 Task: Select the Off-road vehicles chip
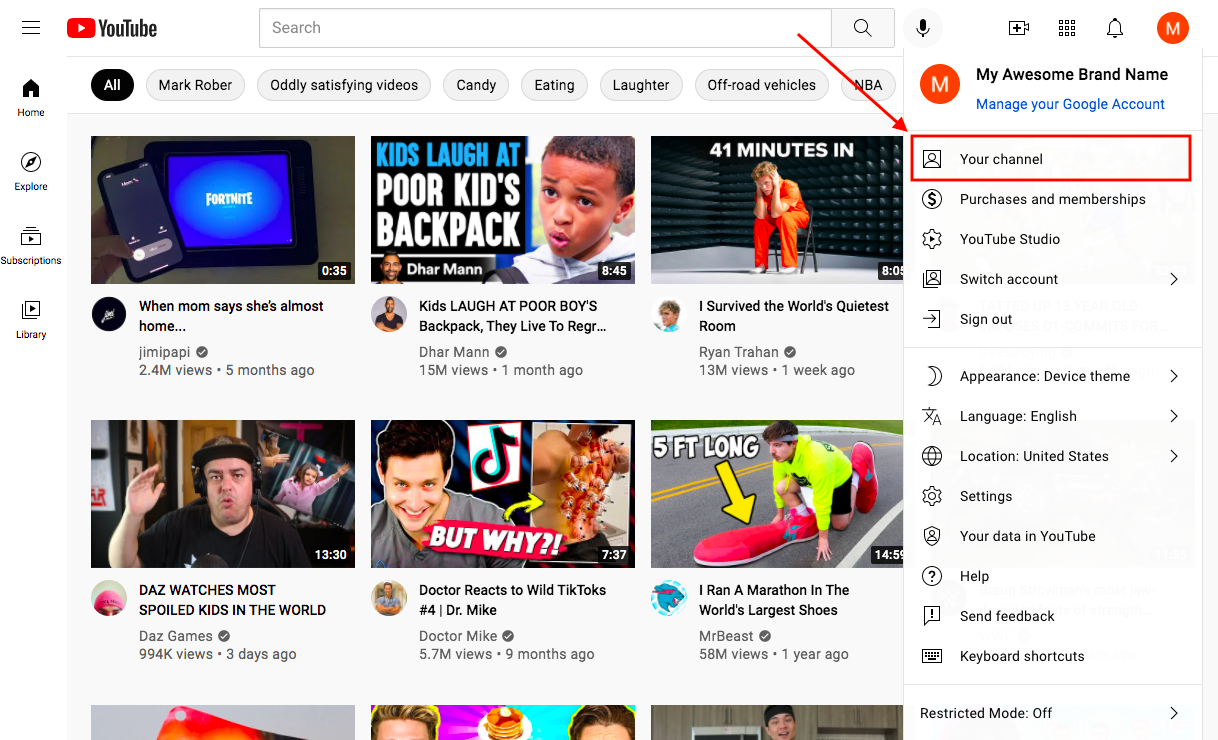pos(762,85)
